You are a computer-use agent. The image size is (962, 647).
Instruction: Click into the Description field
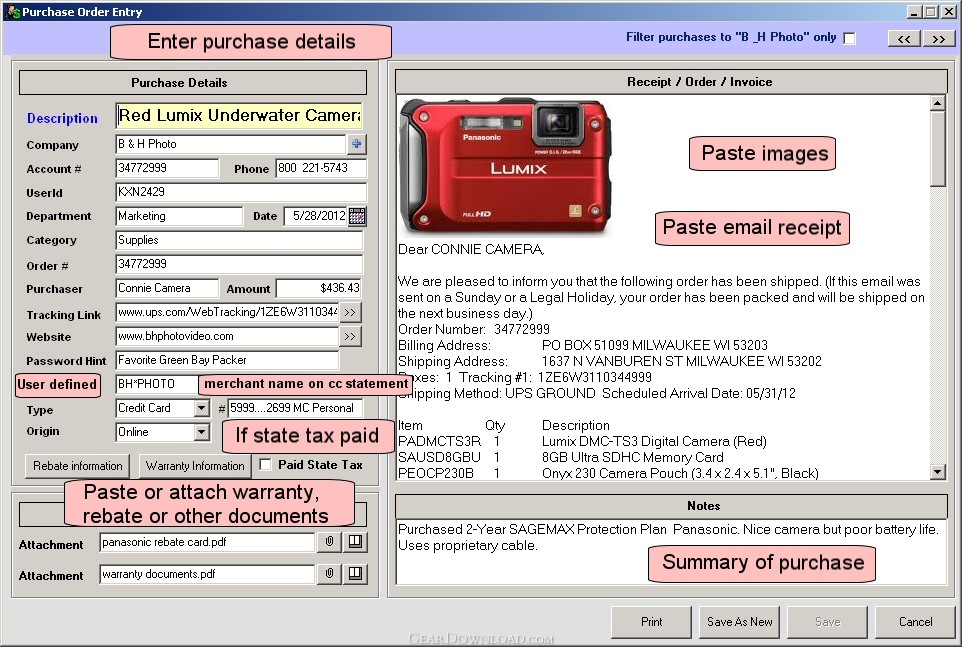click(239, 115)
